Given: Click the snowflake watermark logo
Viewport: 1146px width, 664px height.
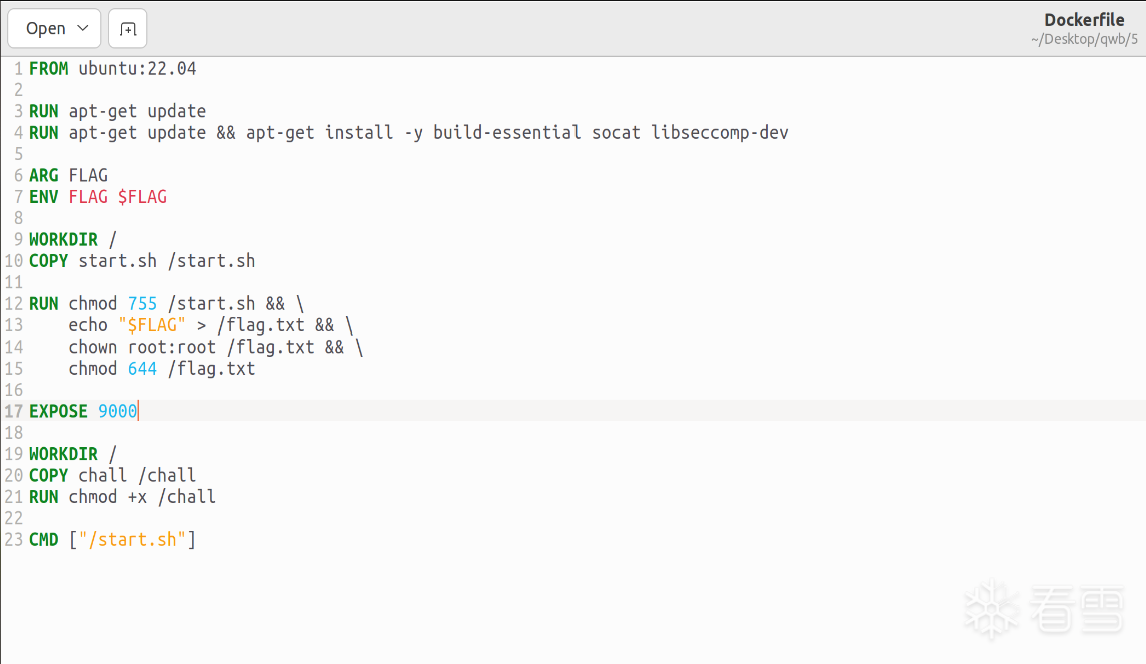Looking at the screenshot, I should click(x=991, y=608).
